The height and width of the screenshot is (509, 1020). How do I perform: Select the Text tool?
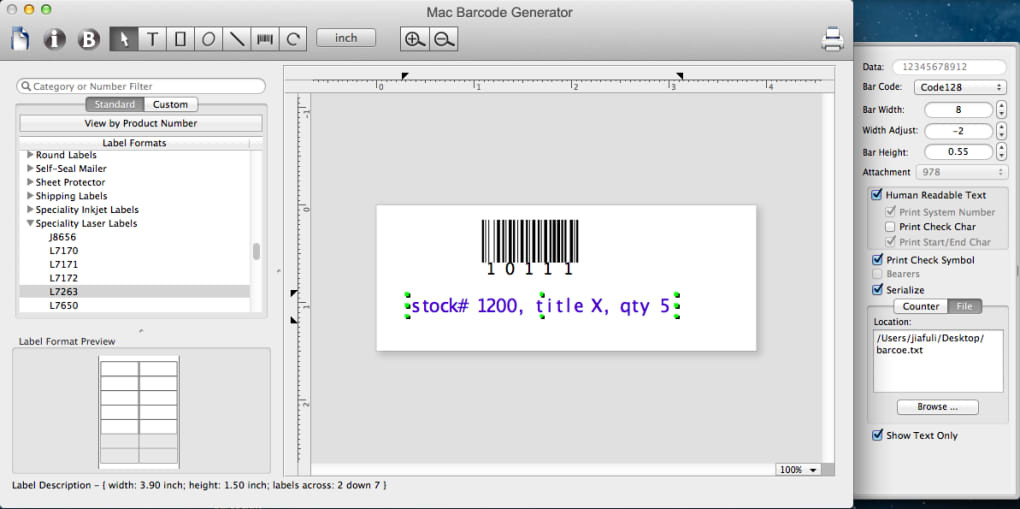point(152,39)
